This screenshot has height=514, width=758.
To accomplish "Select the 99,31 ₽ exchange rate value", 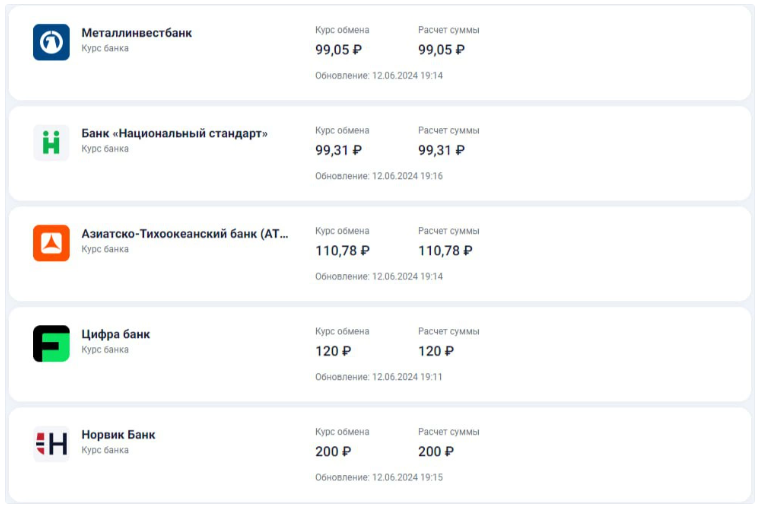I will pos(338,150).
